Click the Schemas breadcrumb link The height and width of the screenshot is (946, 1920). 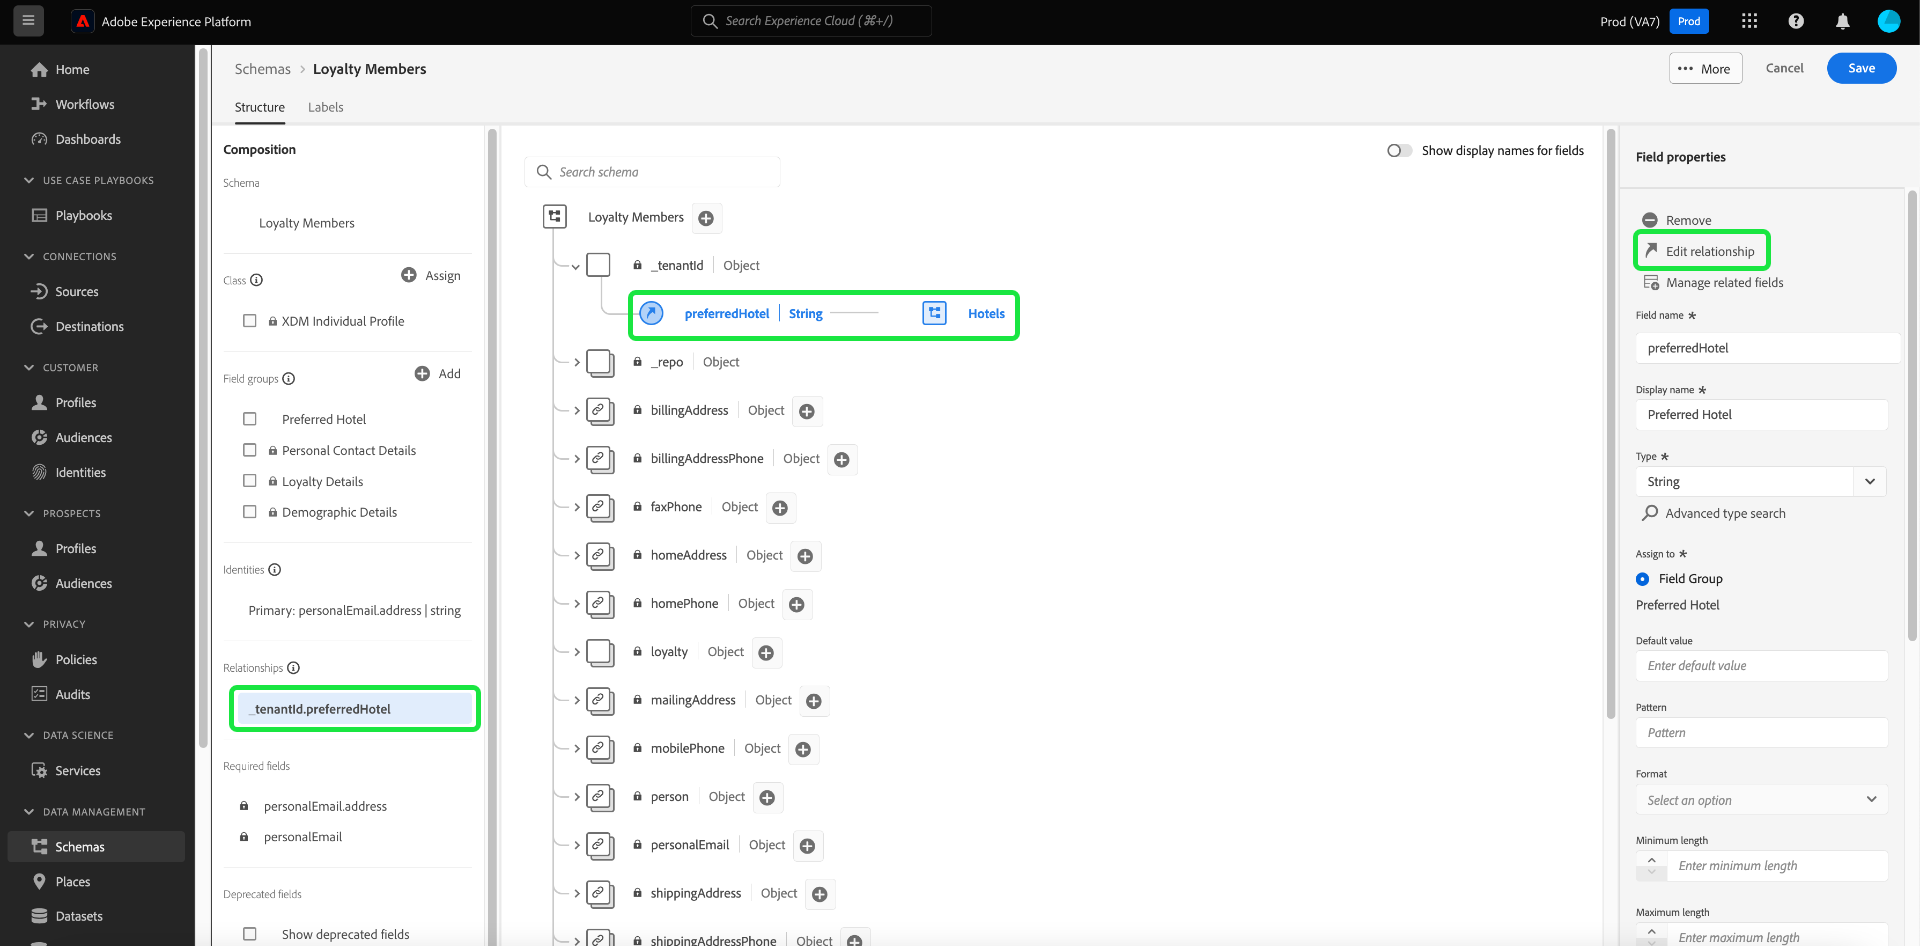[263, 69]
